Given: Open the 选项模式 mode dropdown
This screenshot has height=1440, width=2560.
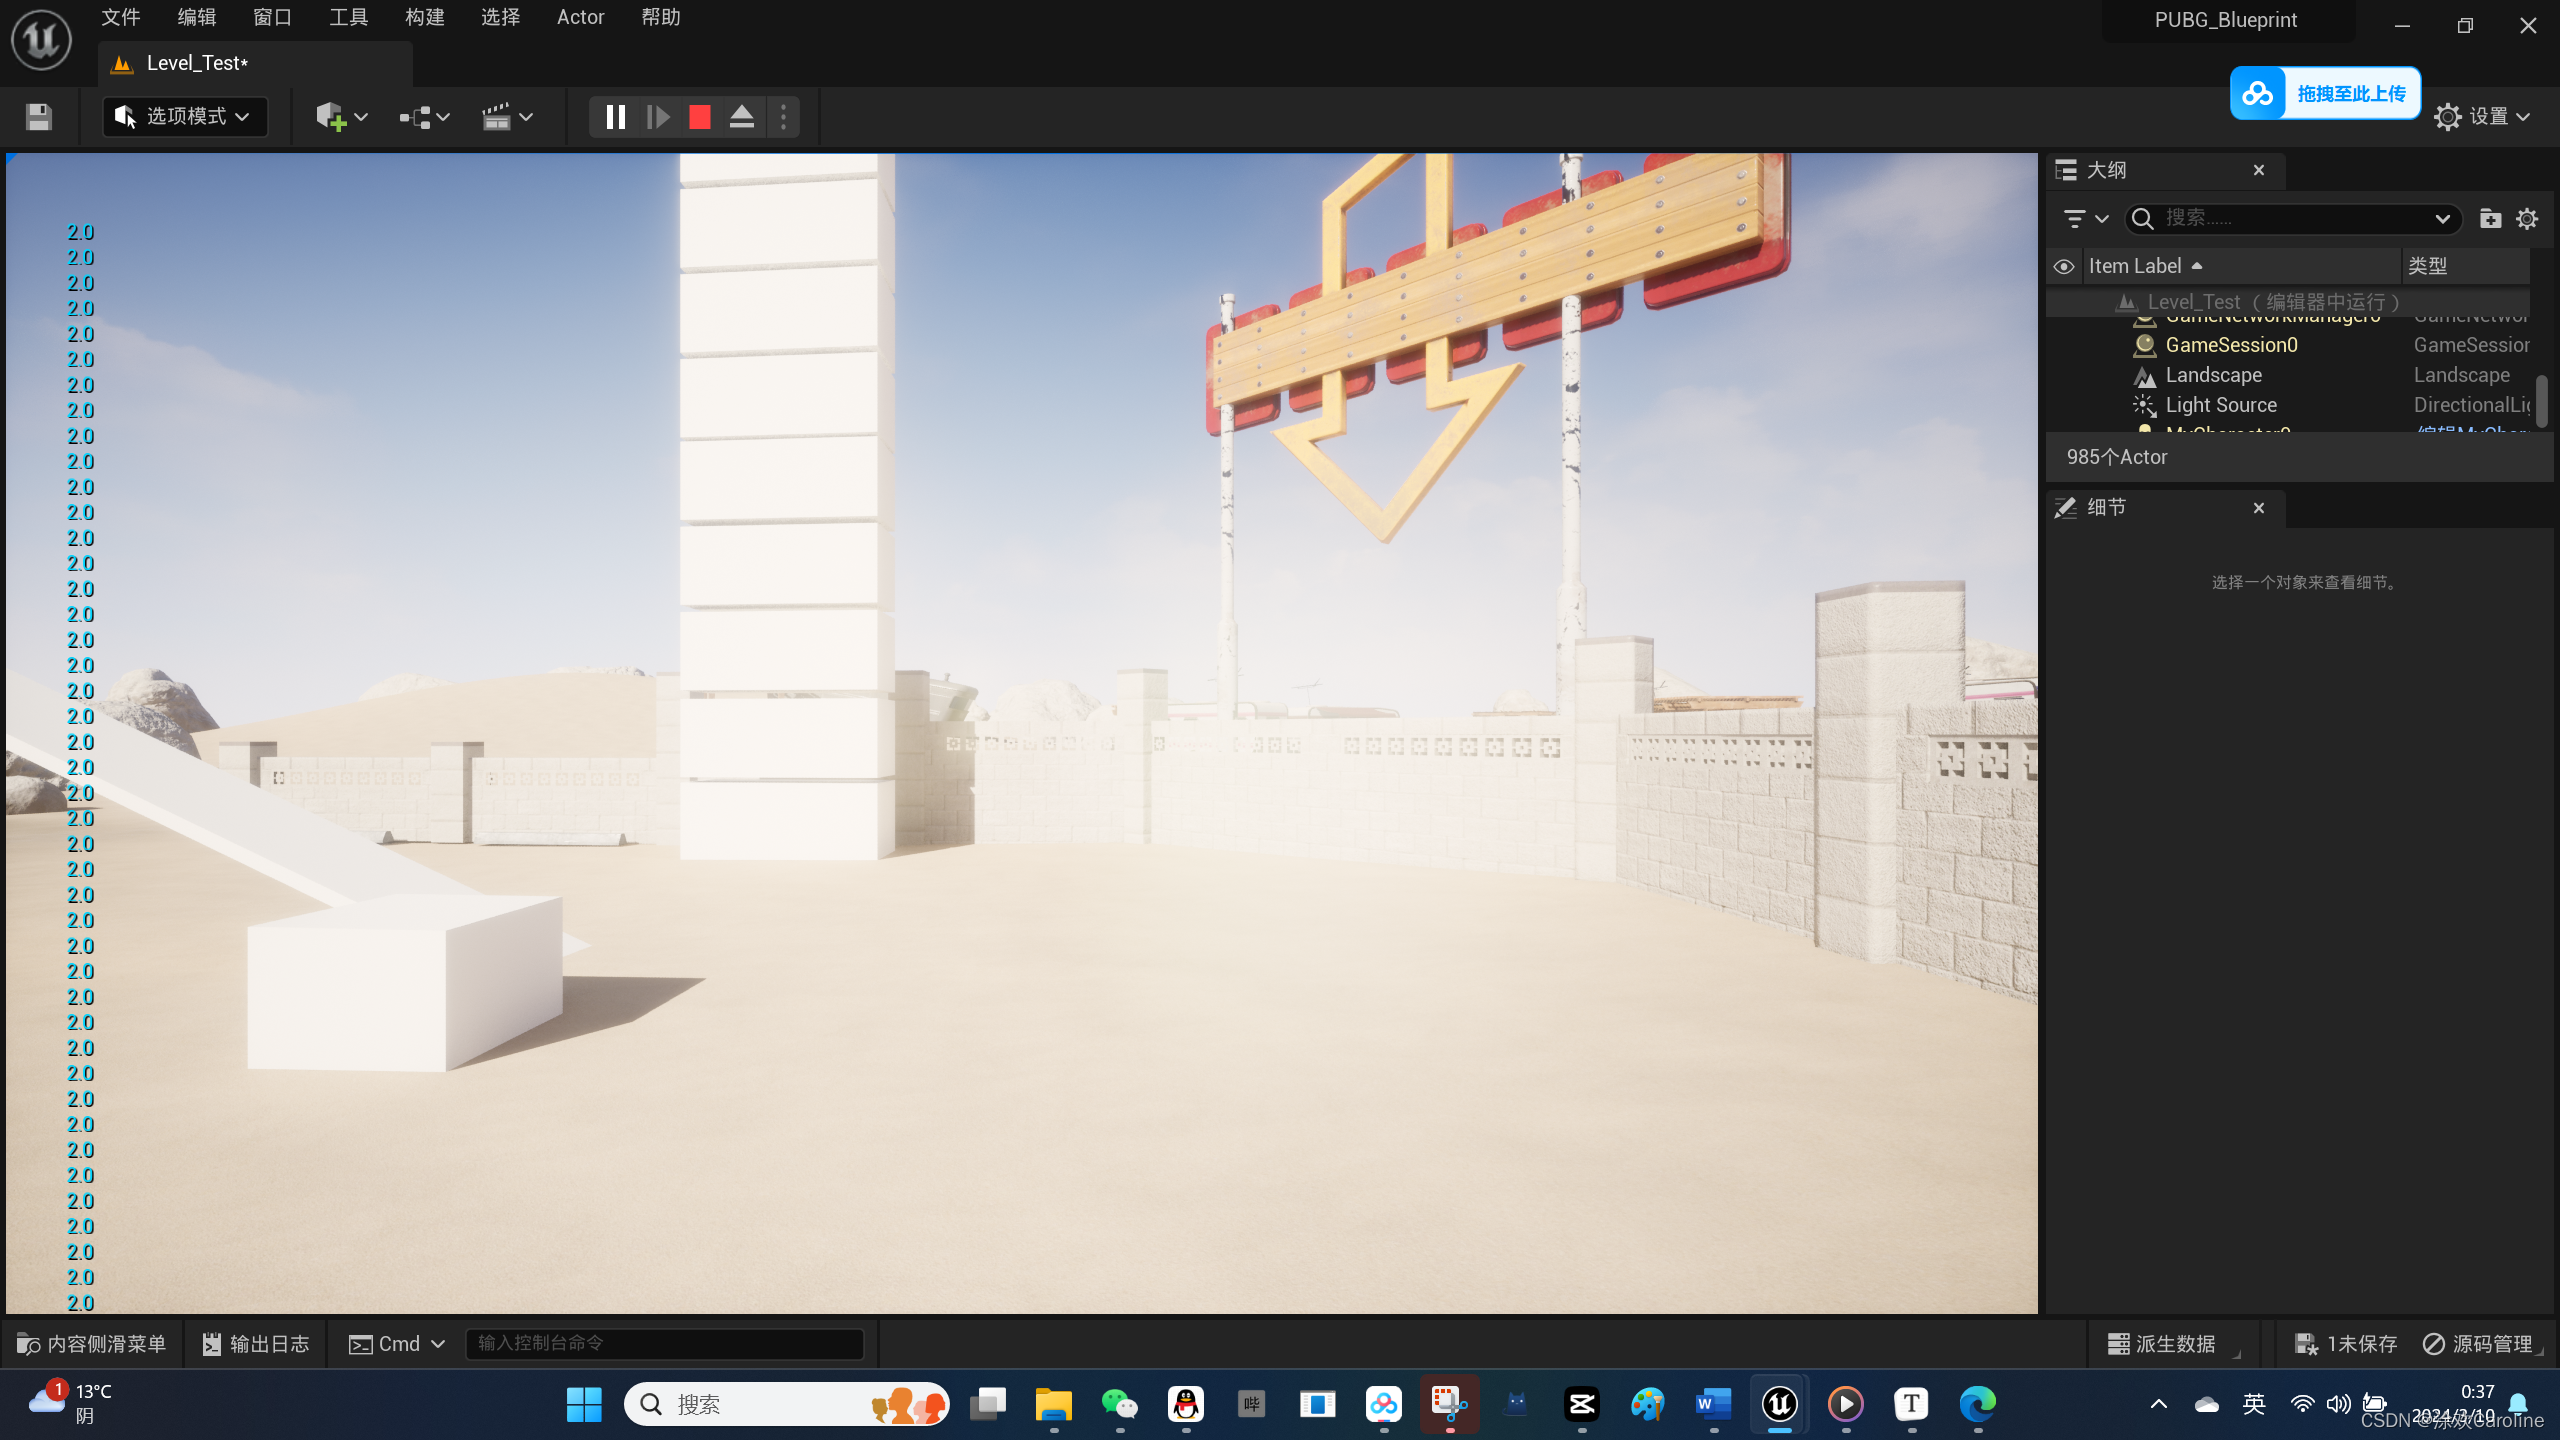Looking at the screenshot, I should click(x=185, y=117).
